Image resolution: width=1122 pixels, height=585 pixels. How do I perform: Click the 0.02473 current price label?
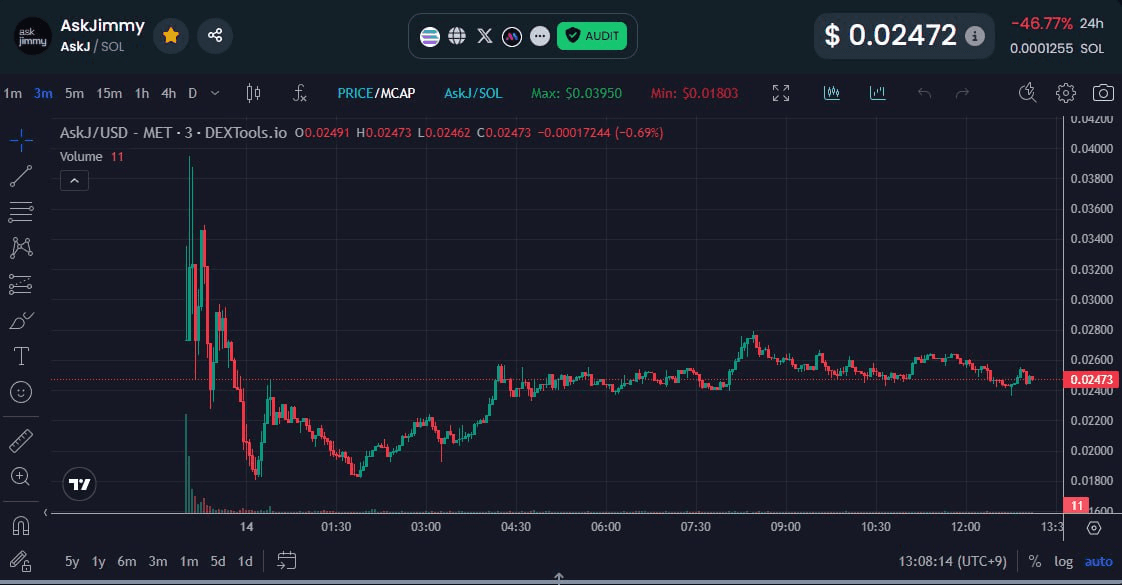tap(1091, 380)
